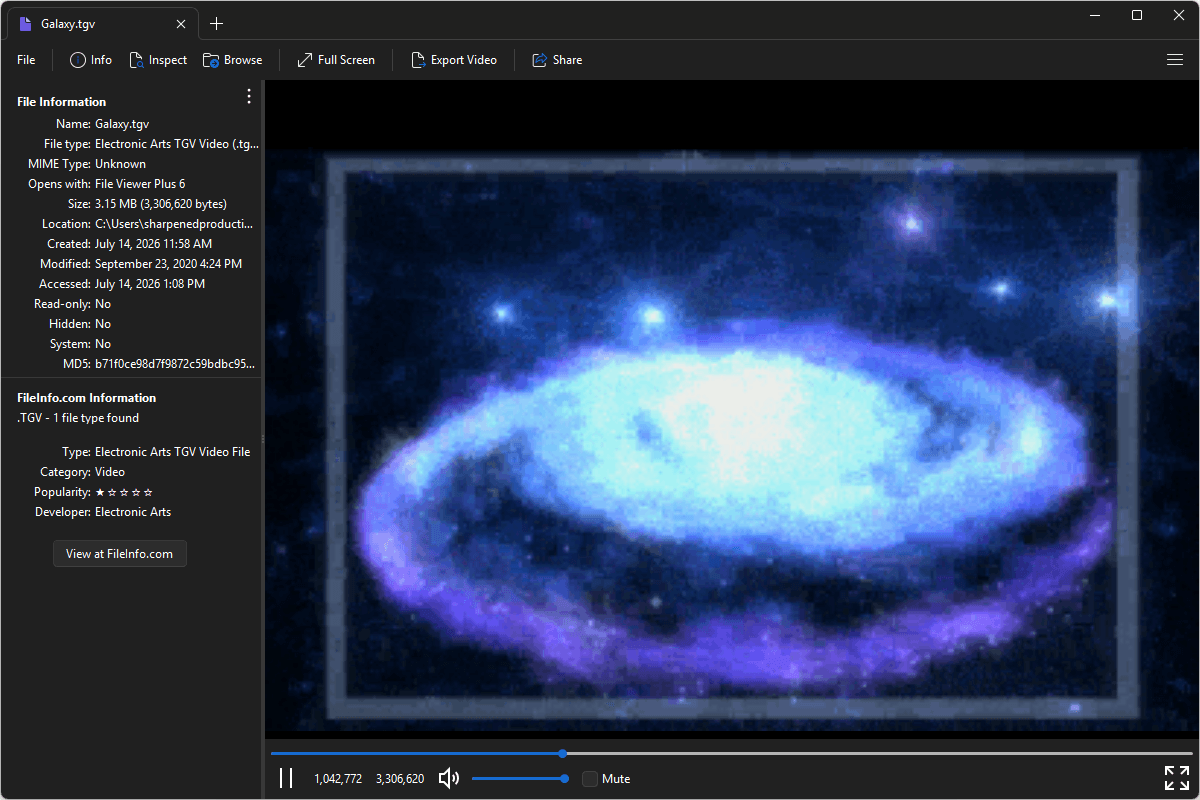Viewport: 1200px width, 800px height.
Task: Click the Type value Electronic Arts TGV Video File
Action: pyautogui.click(x=172, y=452)
